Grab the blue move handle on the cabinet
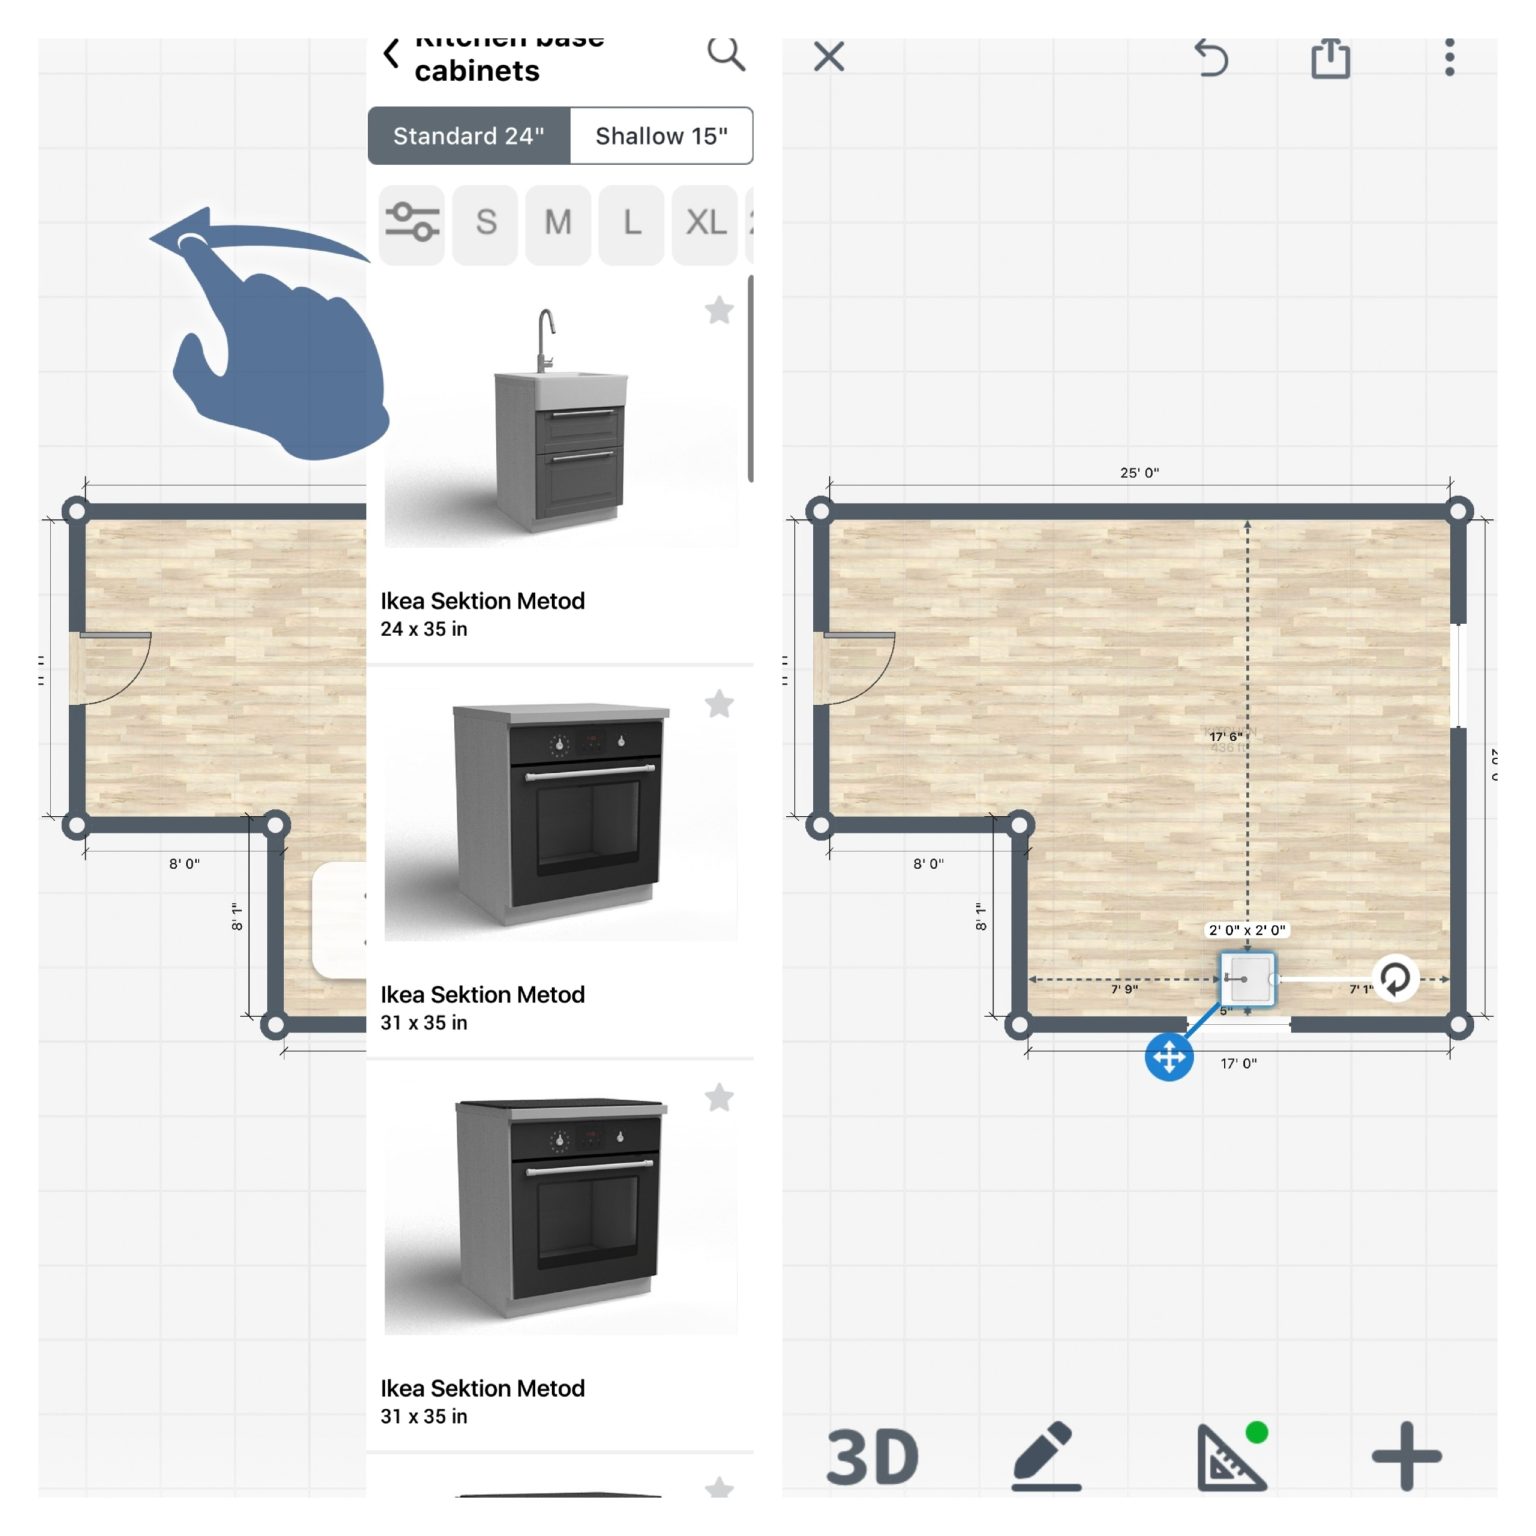1536x1536 pixels. point(1170,1055)
